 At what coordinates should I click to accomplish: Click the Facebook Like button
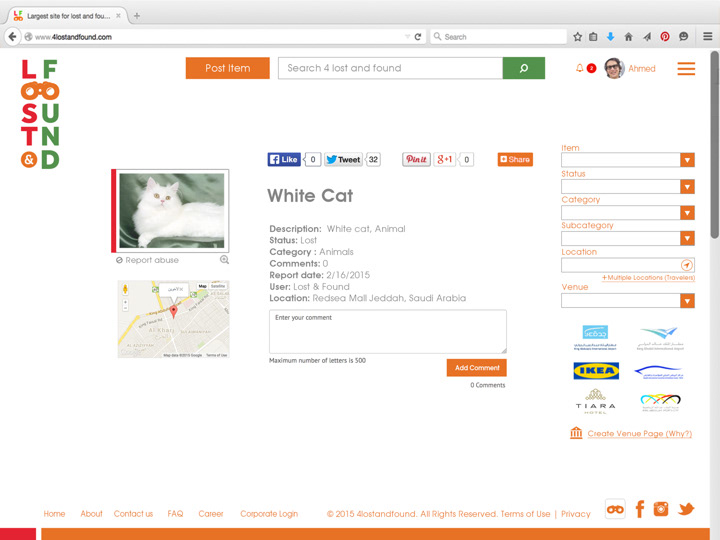pos(284,159)
